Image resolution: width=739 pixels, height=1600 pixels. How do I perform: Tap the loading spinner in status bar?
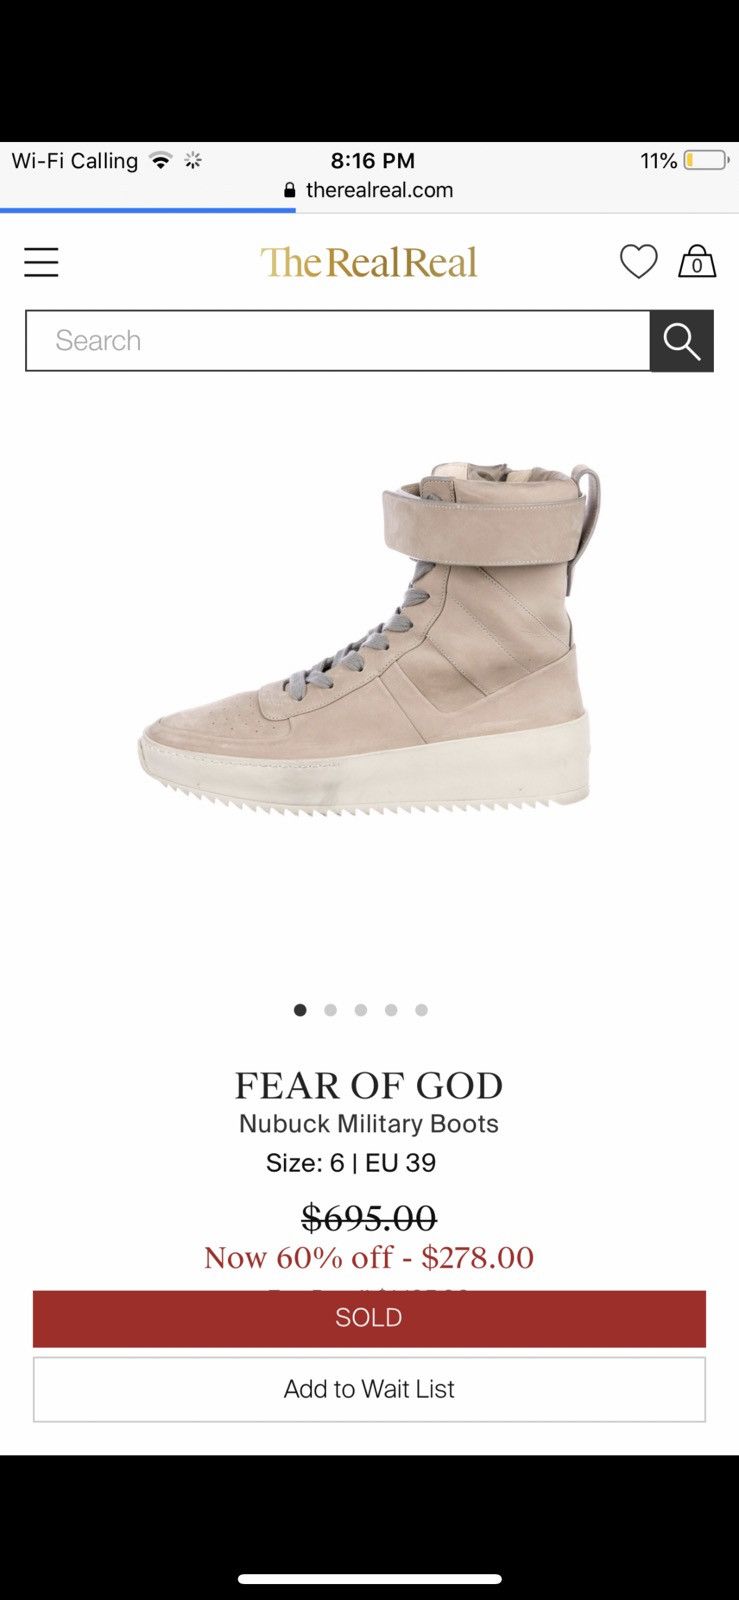(x=193, y=160)
